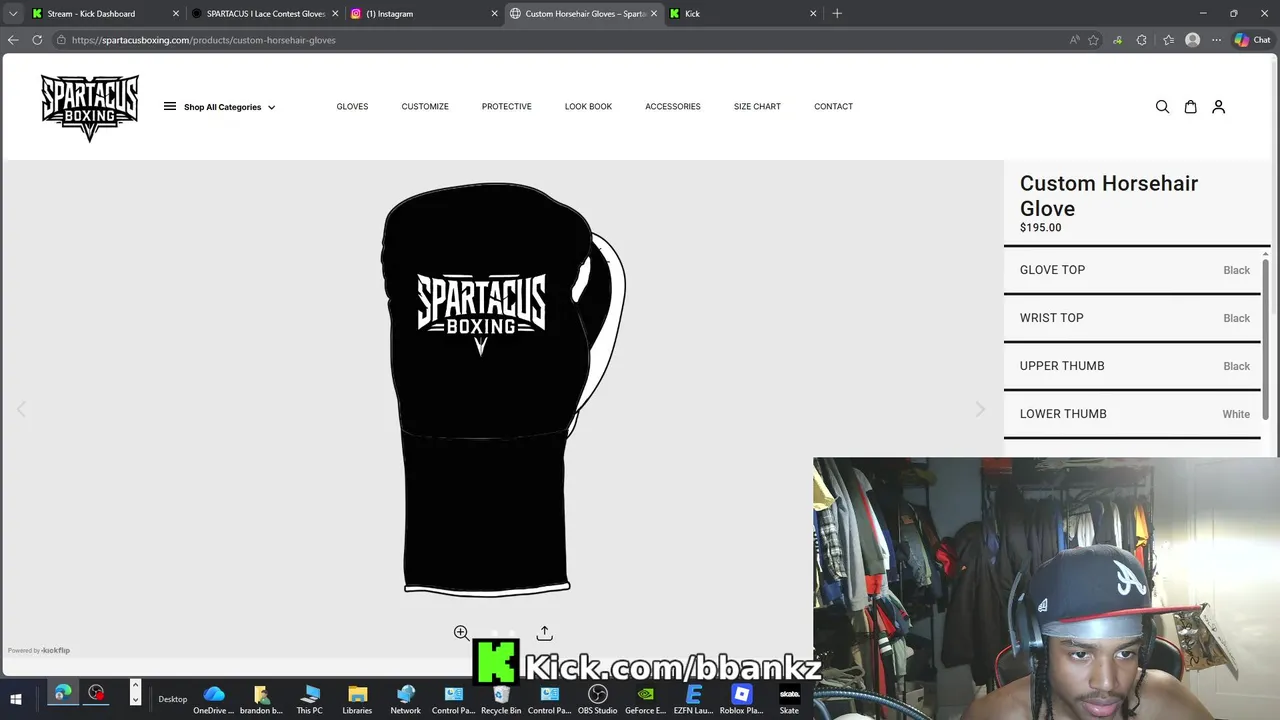1280x720 pixels.
Task: Open the Recycle Bin shortcut
Action: tap(501, 699)
